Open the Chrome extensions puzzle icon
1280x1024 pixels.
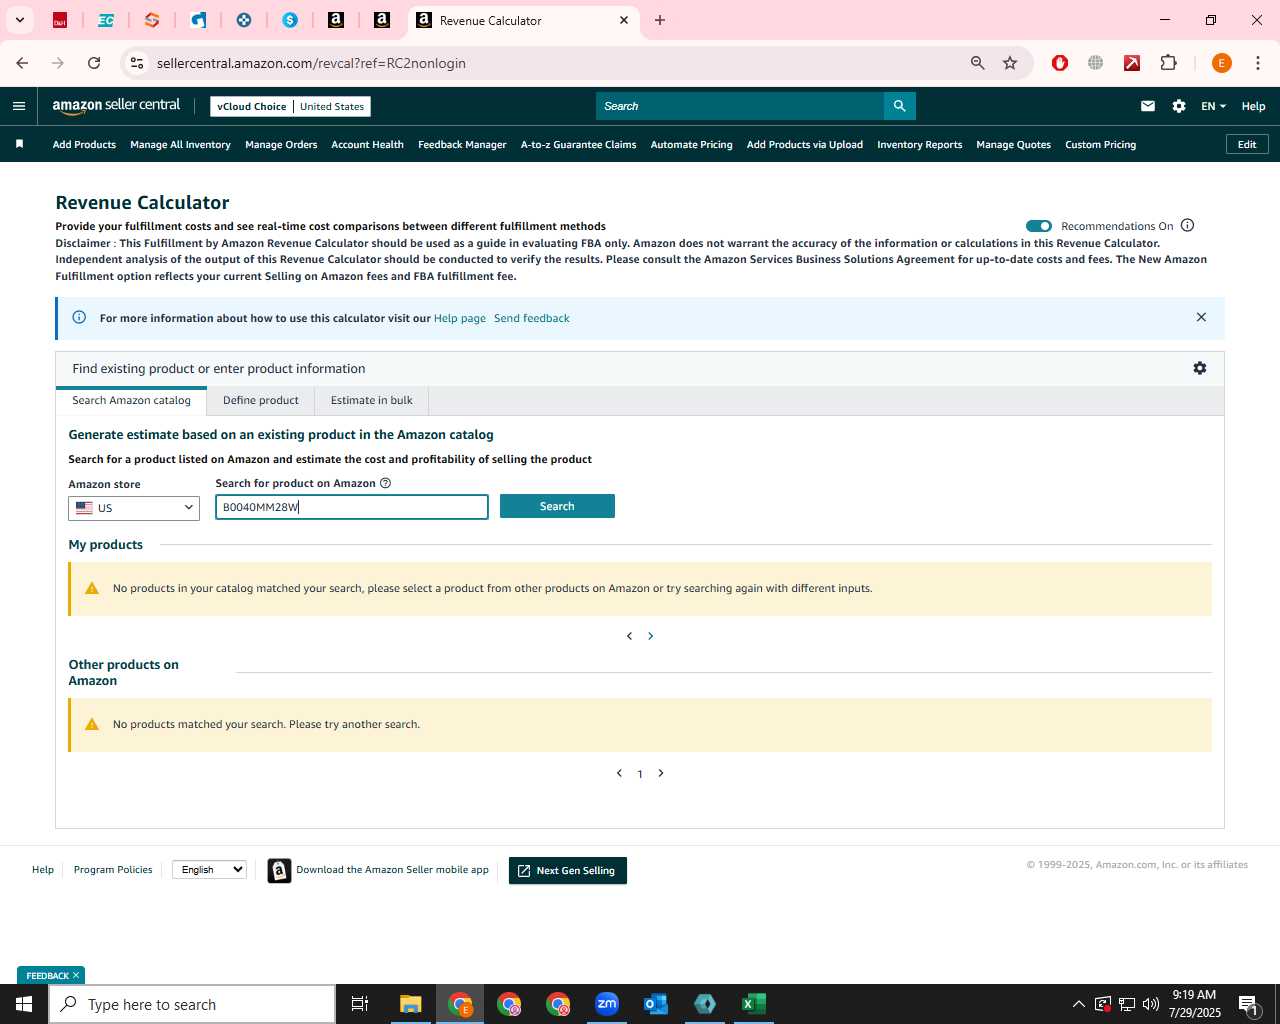[x=1168, y=63]
